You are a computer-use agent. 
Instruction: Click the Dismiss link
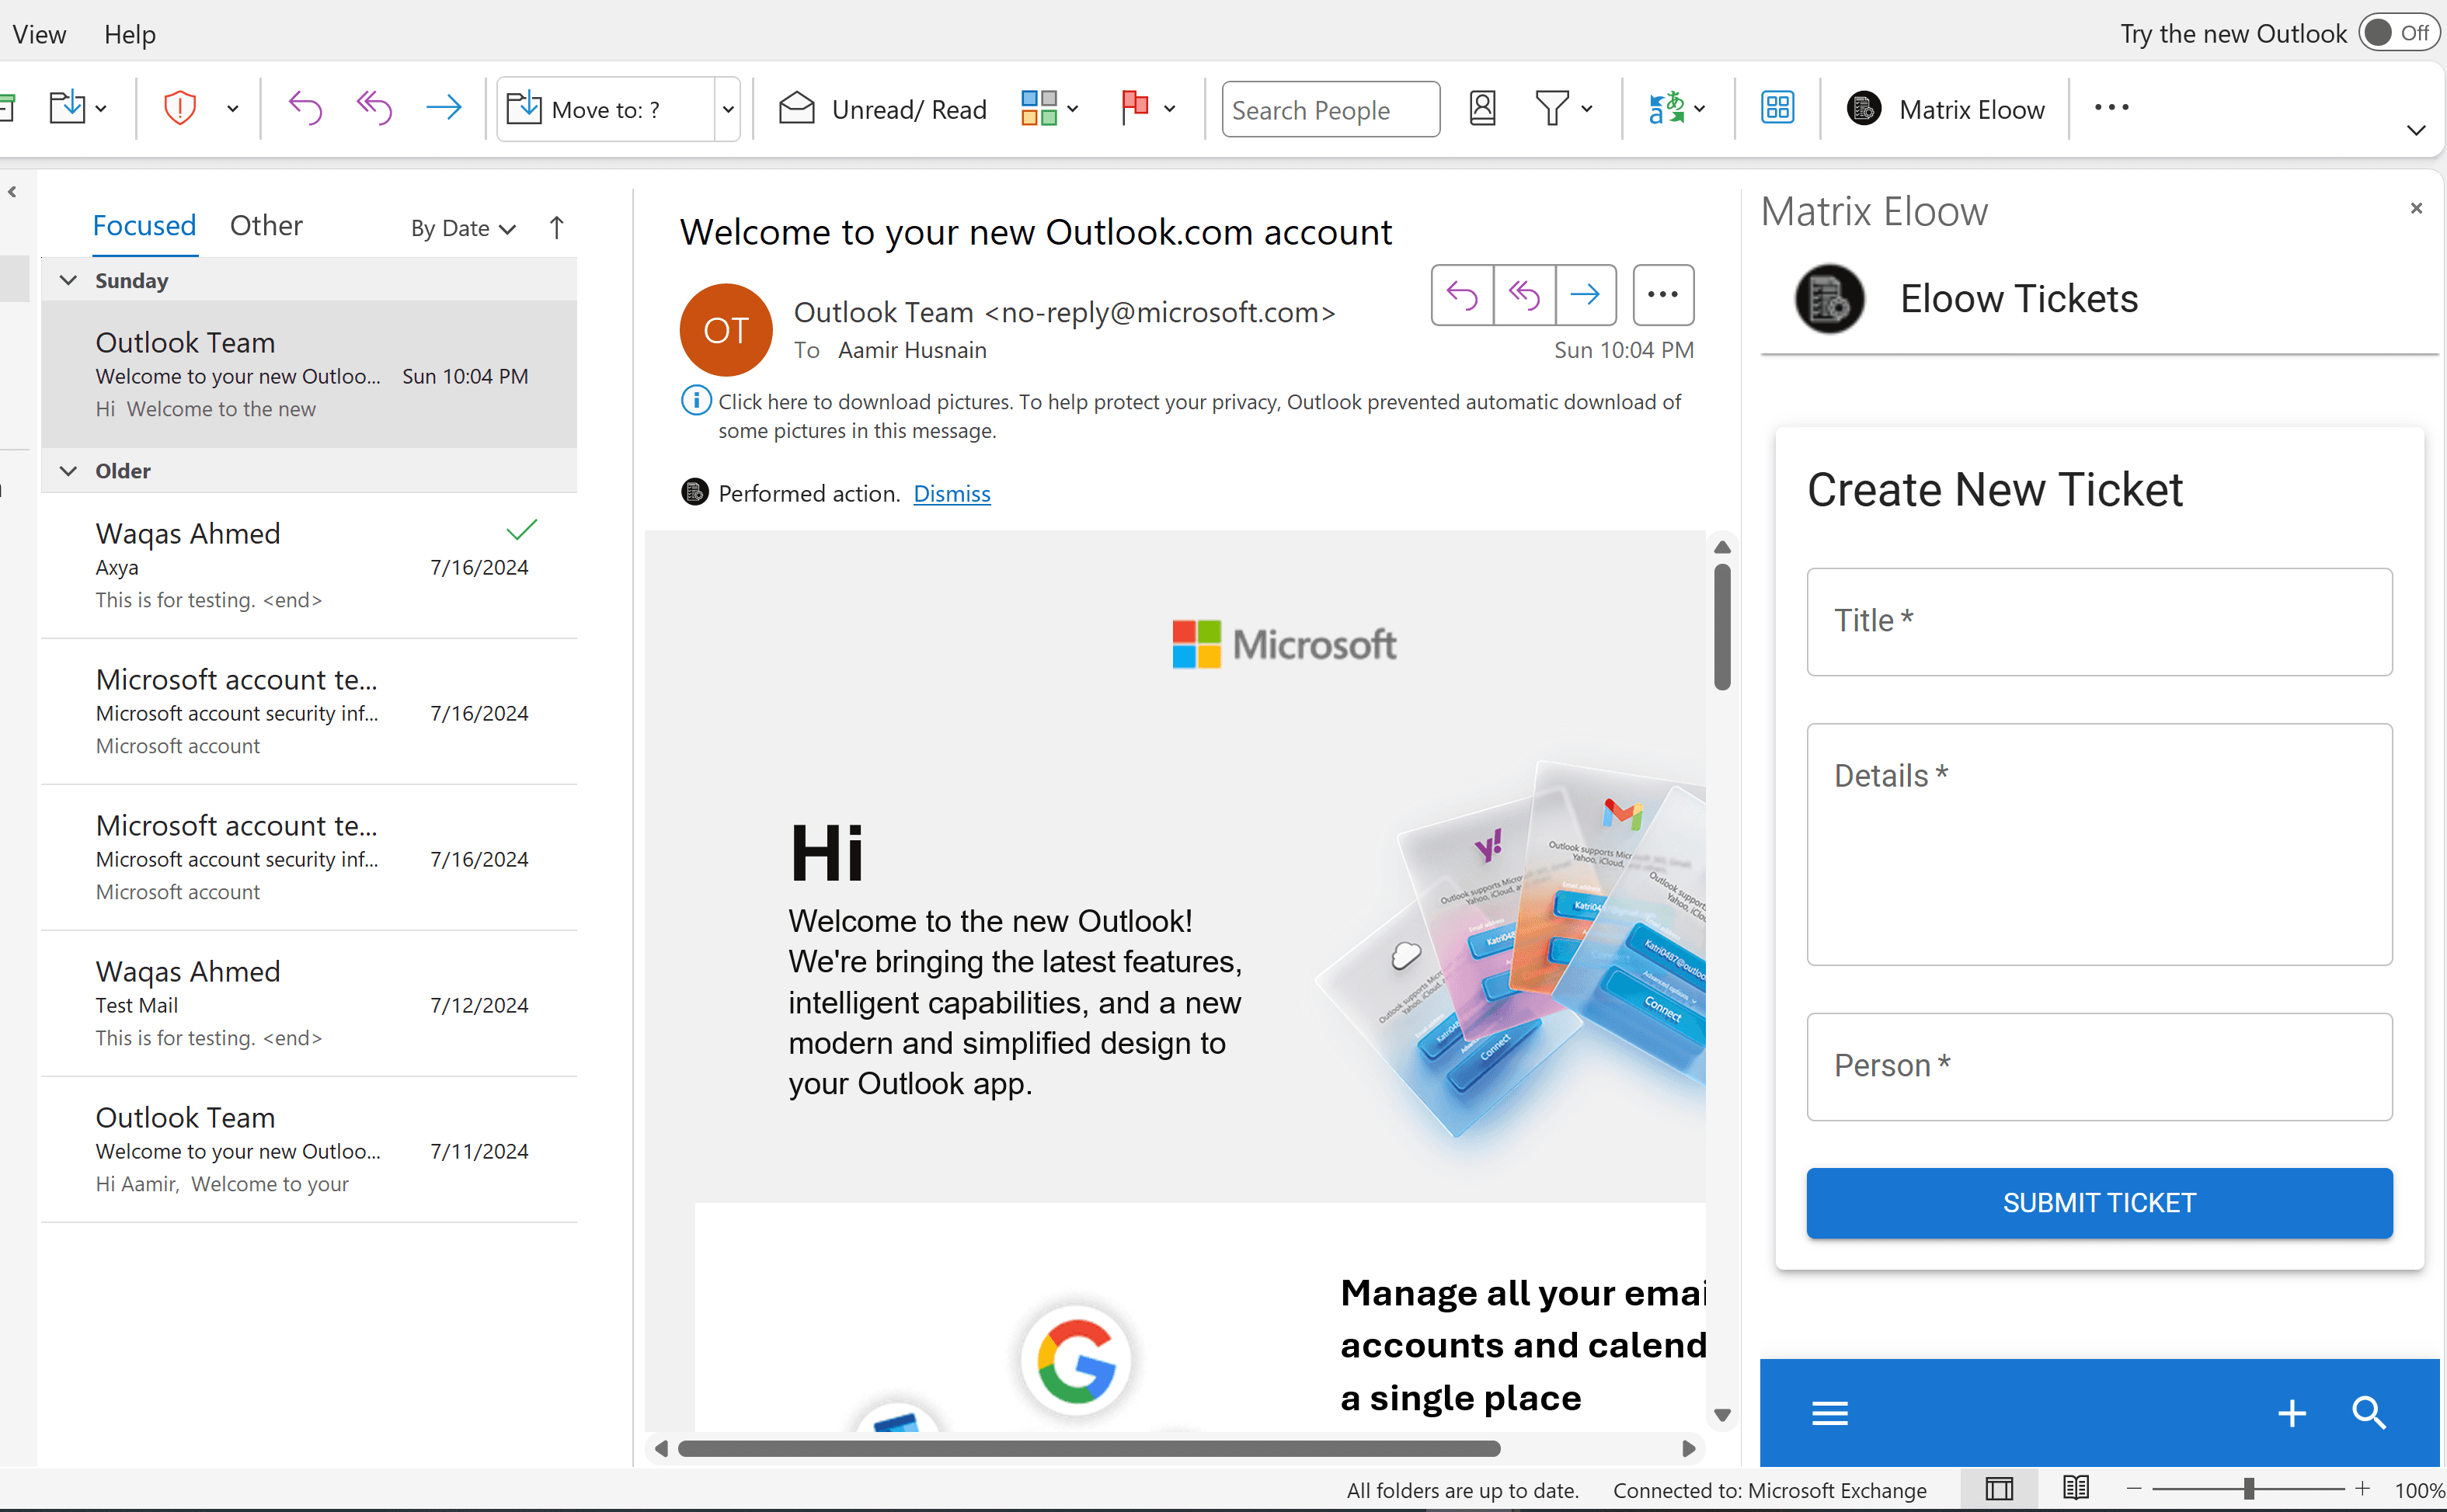(x=951, y=493)
